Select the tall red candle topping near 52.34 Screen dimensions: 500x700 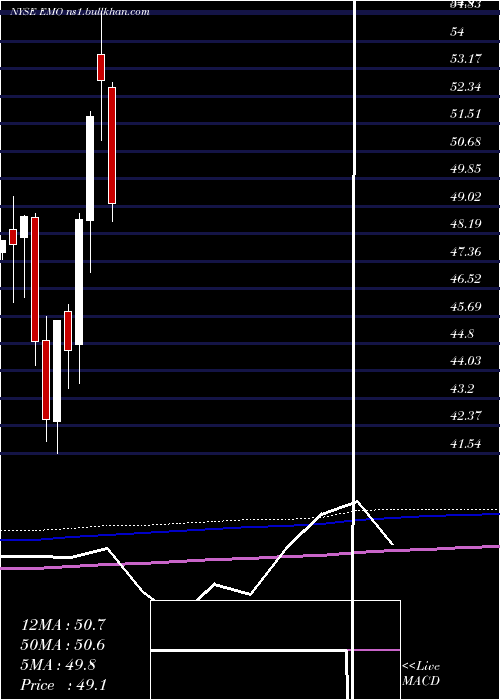pos(112,146)
